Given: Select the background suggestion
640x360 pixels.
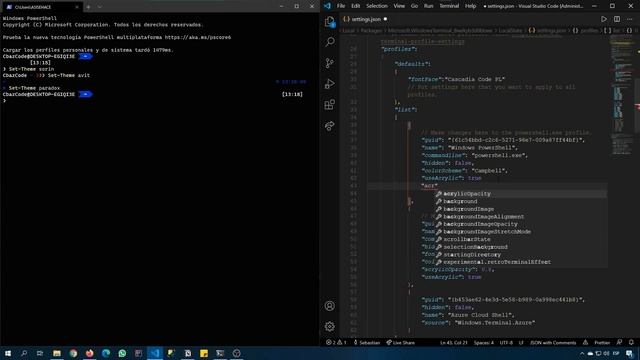Looking at the screenshot, I should (x=521, y=201).
